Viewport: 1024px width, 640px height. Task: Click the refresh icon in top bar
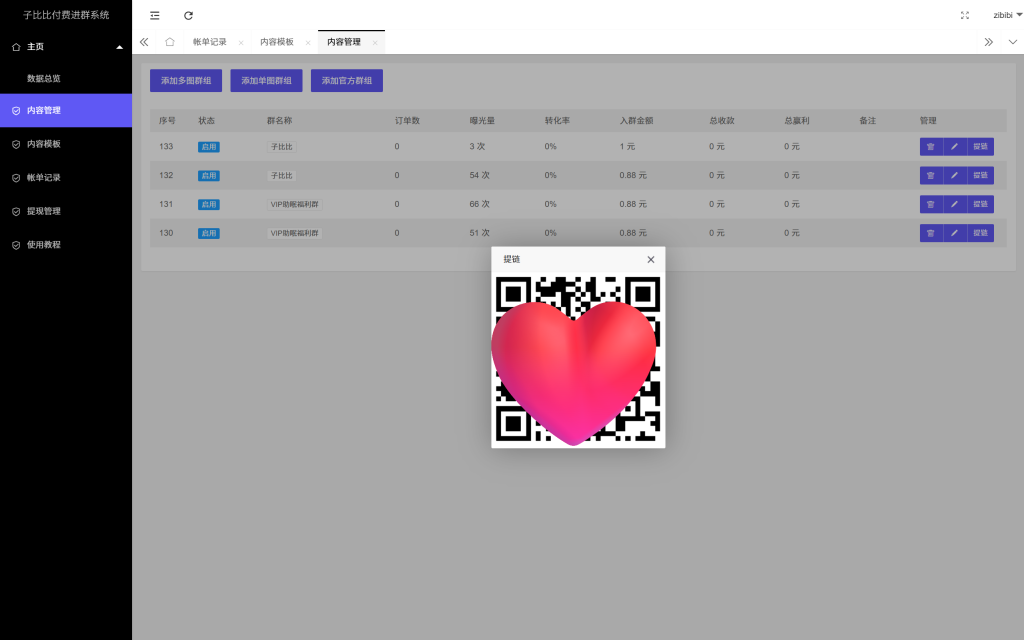pos(188,15)
